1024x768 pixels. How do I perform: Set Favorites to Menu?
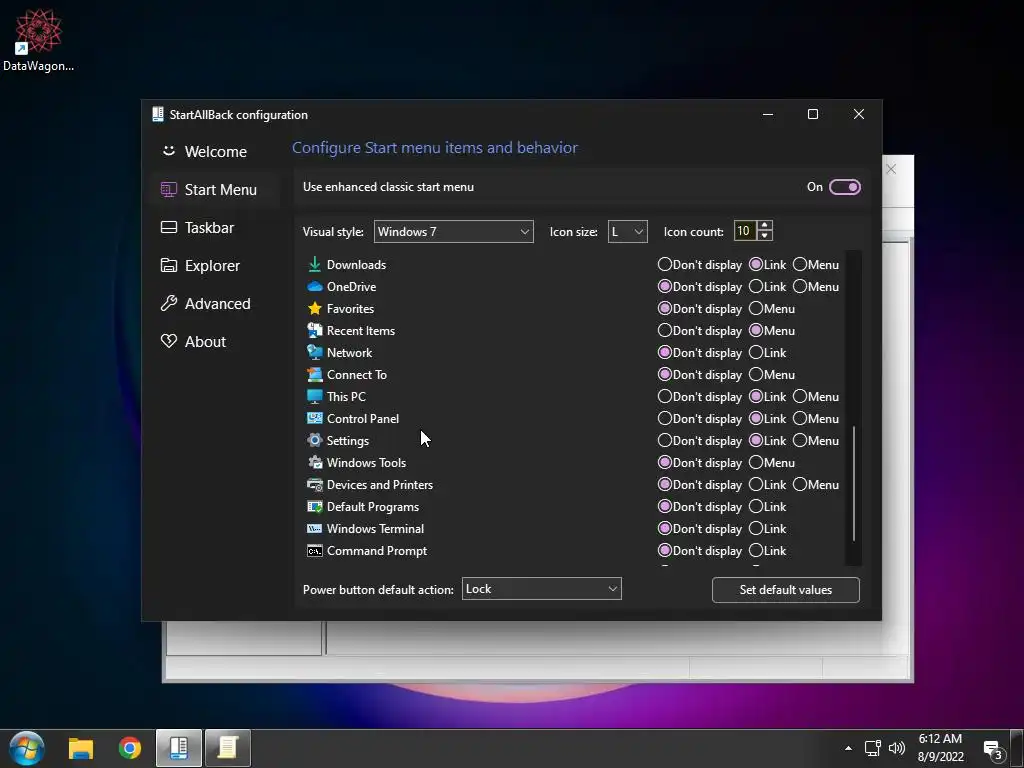(x=772, y=308)
